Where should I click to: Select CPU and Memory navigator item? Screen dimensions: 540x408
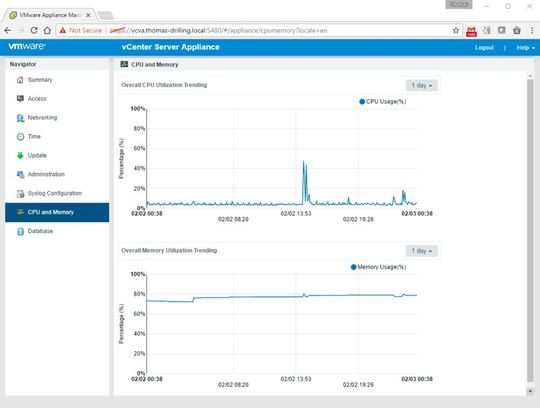pyautogui.click(x=57, y=212)
